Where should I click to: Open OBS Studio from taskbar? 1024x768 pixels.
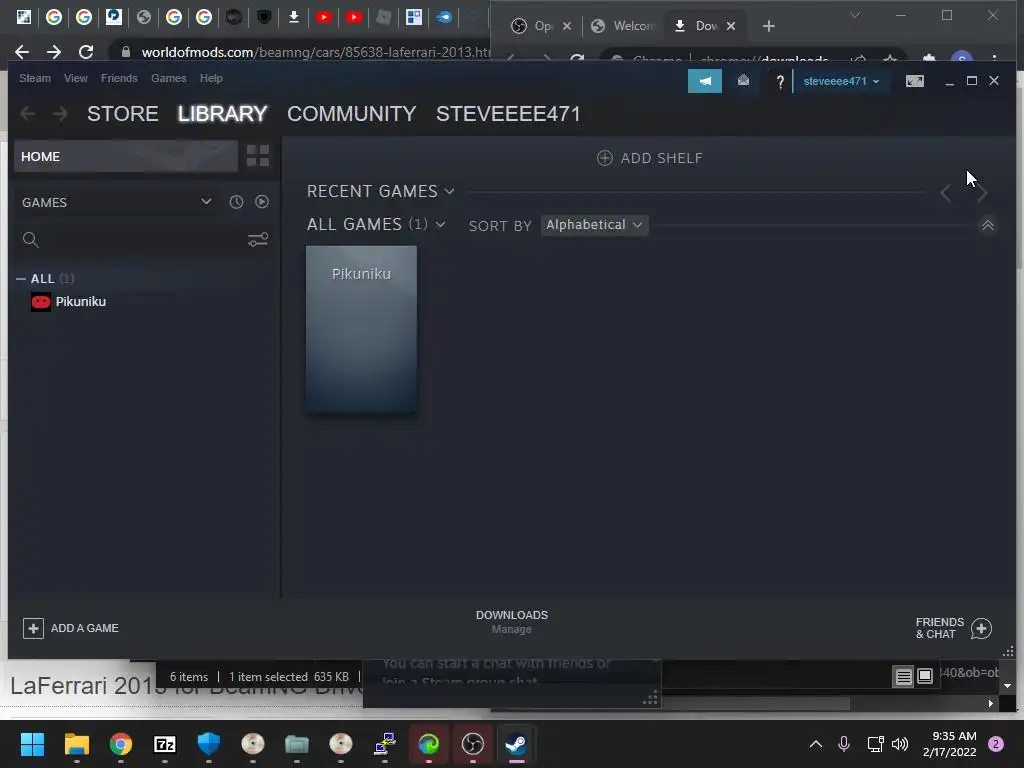point(473,744)
